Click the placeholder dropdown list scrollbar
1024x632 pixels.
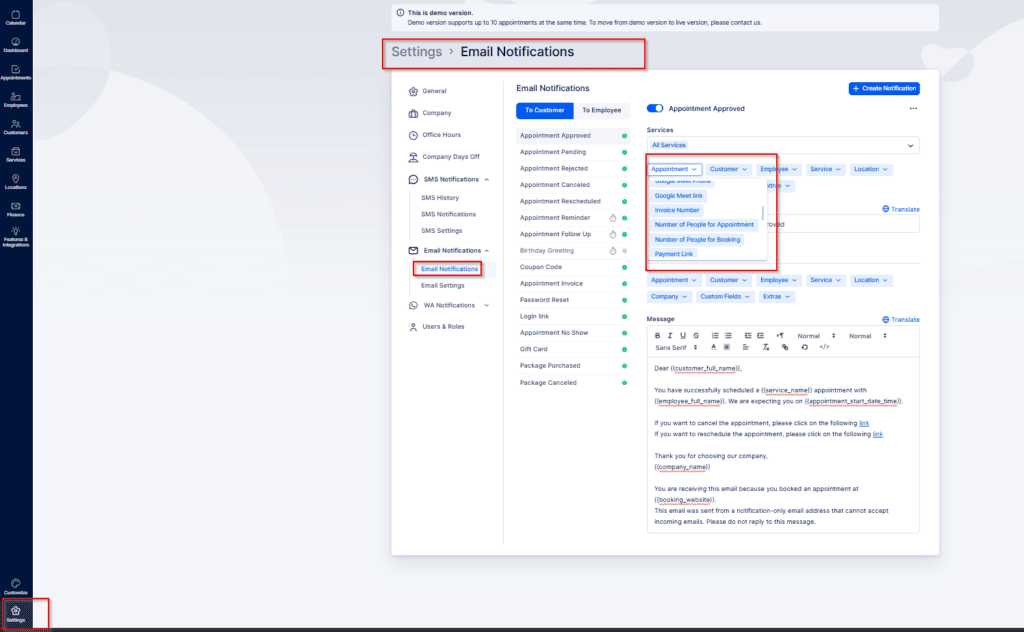tap(763, 213)
